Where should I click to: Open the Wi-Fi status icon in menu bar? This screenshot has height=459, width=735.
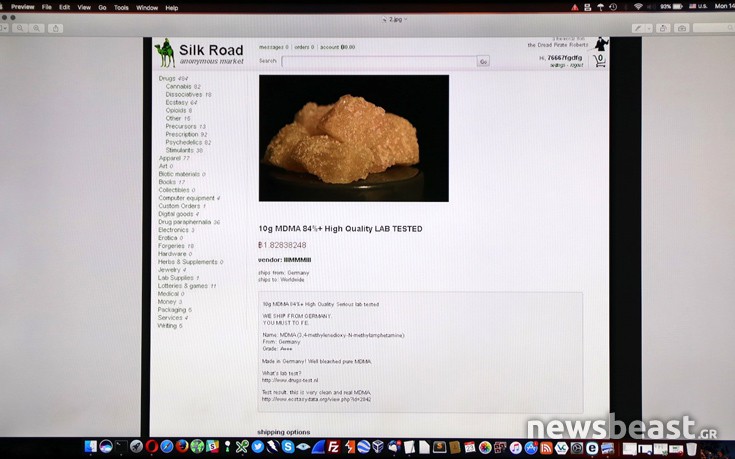point(638,7)
